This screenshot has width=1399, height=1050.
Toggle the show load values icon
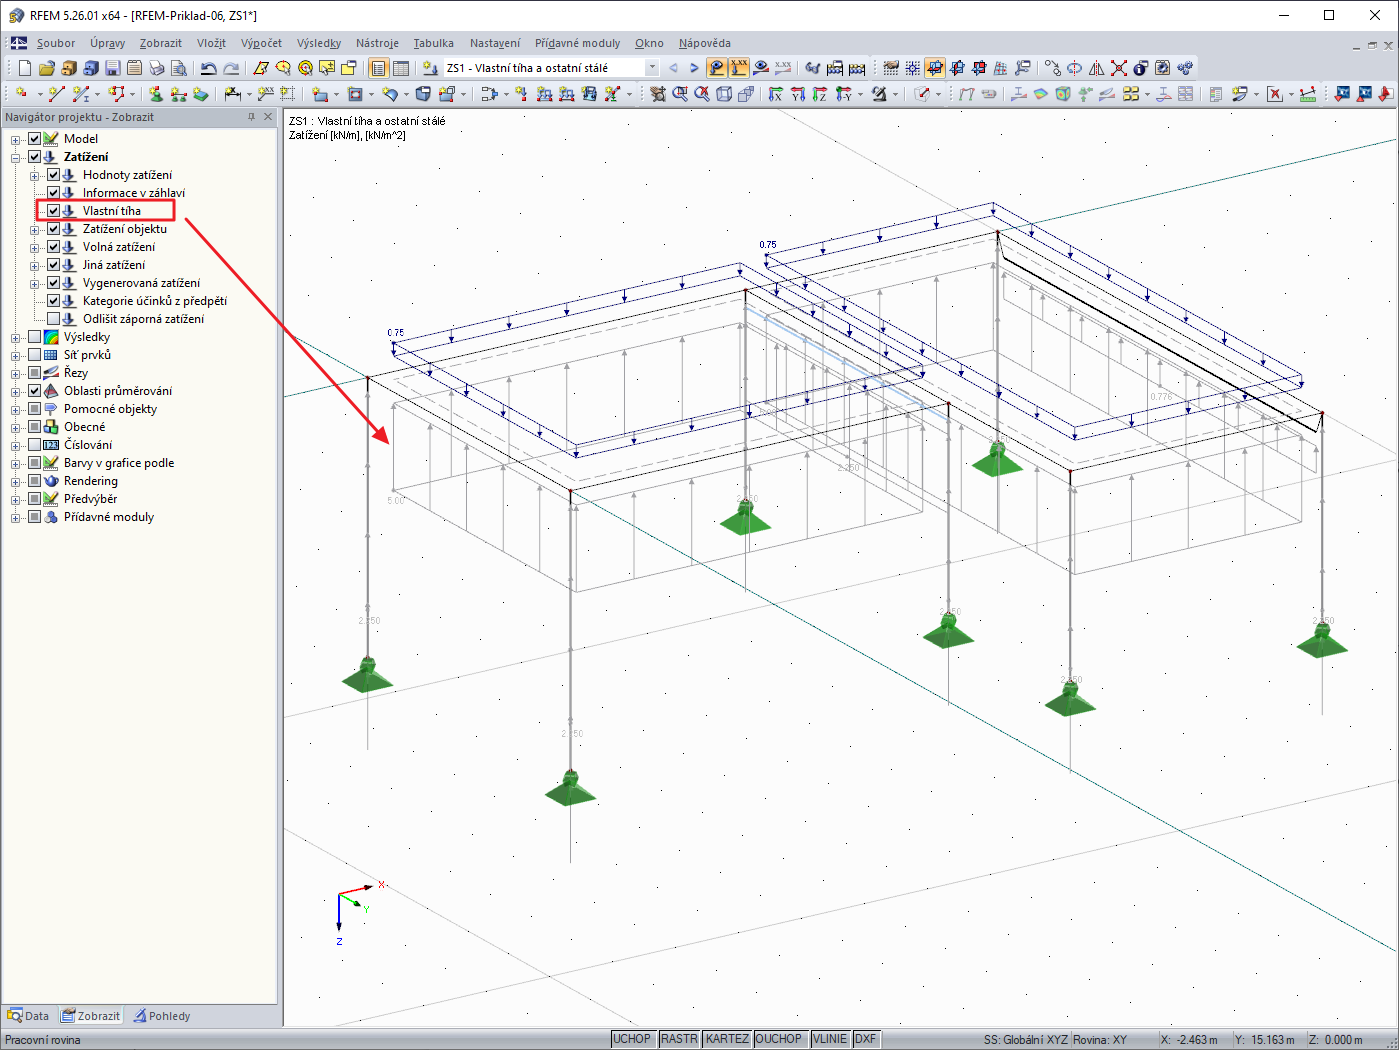click(739, 68)
